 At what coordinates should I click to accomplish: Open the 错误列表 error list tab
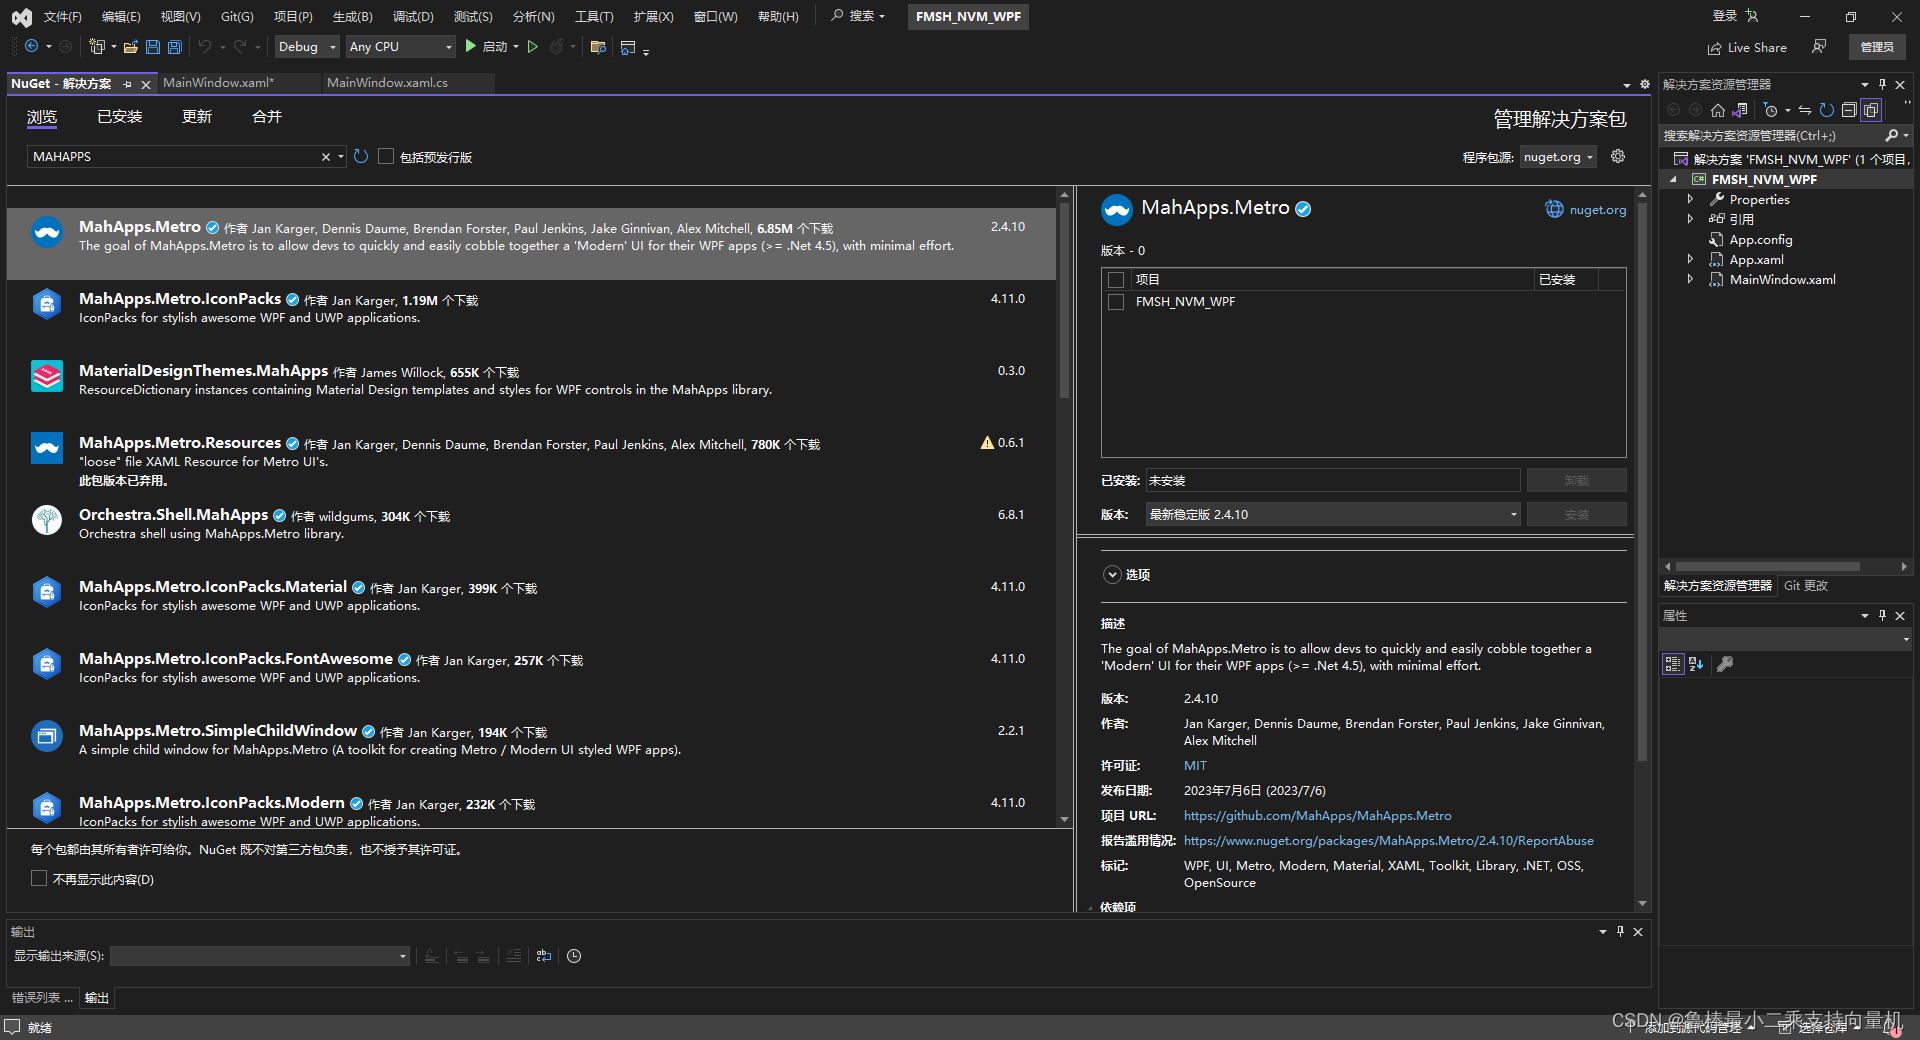click(42, 997)
